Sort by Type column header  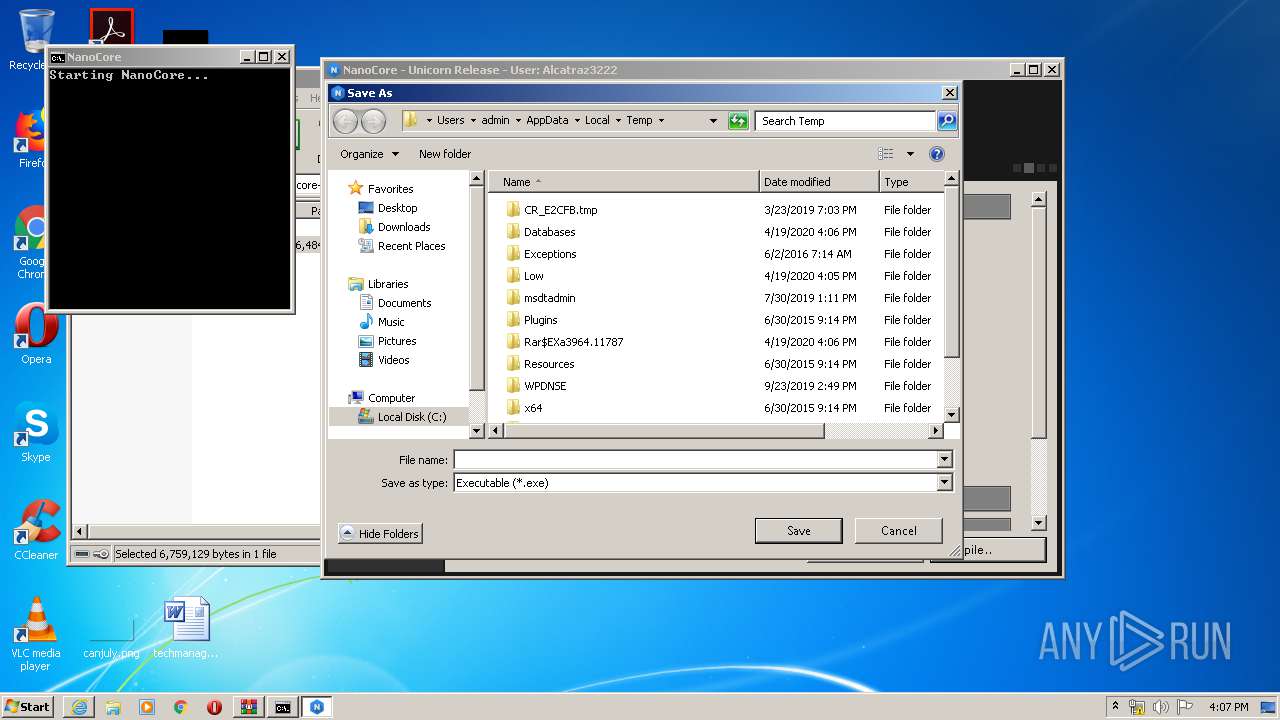911,182
